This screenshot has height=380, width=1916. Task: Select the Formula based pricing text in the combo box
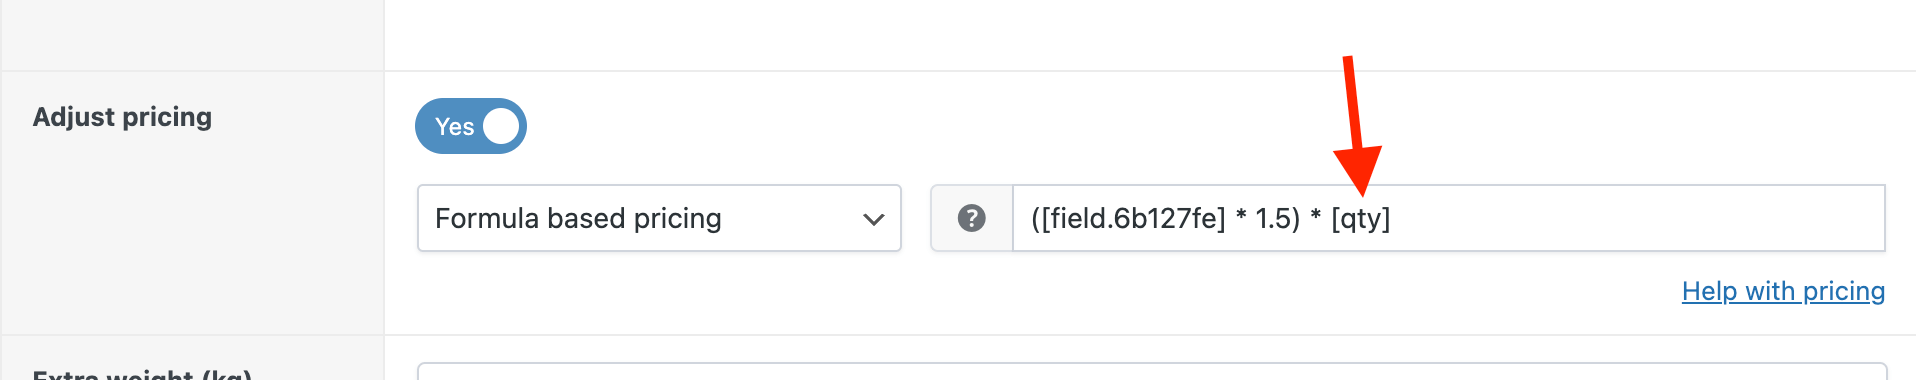tap(578, 218)
